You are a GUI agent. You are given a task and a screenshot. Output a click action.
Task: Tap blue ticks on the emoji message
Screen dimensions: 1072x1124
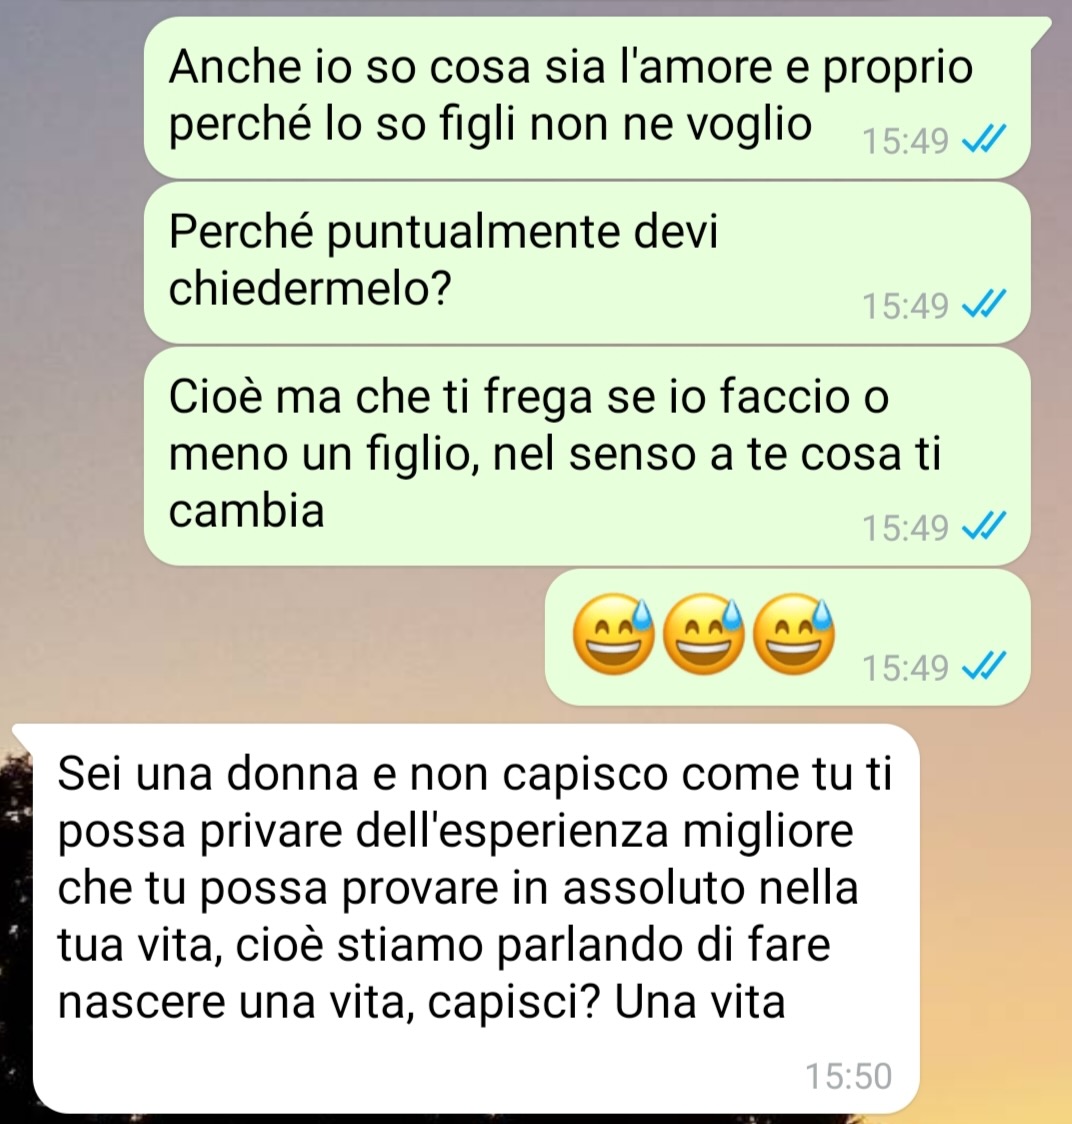pos(984,667)
